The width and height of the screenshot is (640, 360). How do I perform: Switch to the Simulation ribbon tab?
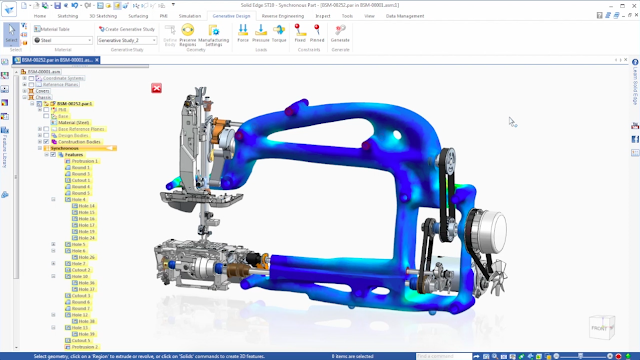tap(190, 16)
